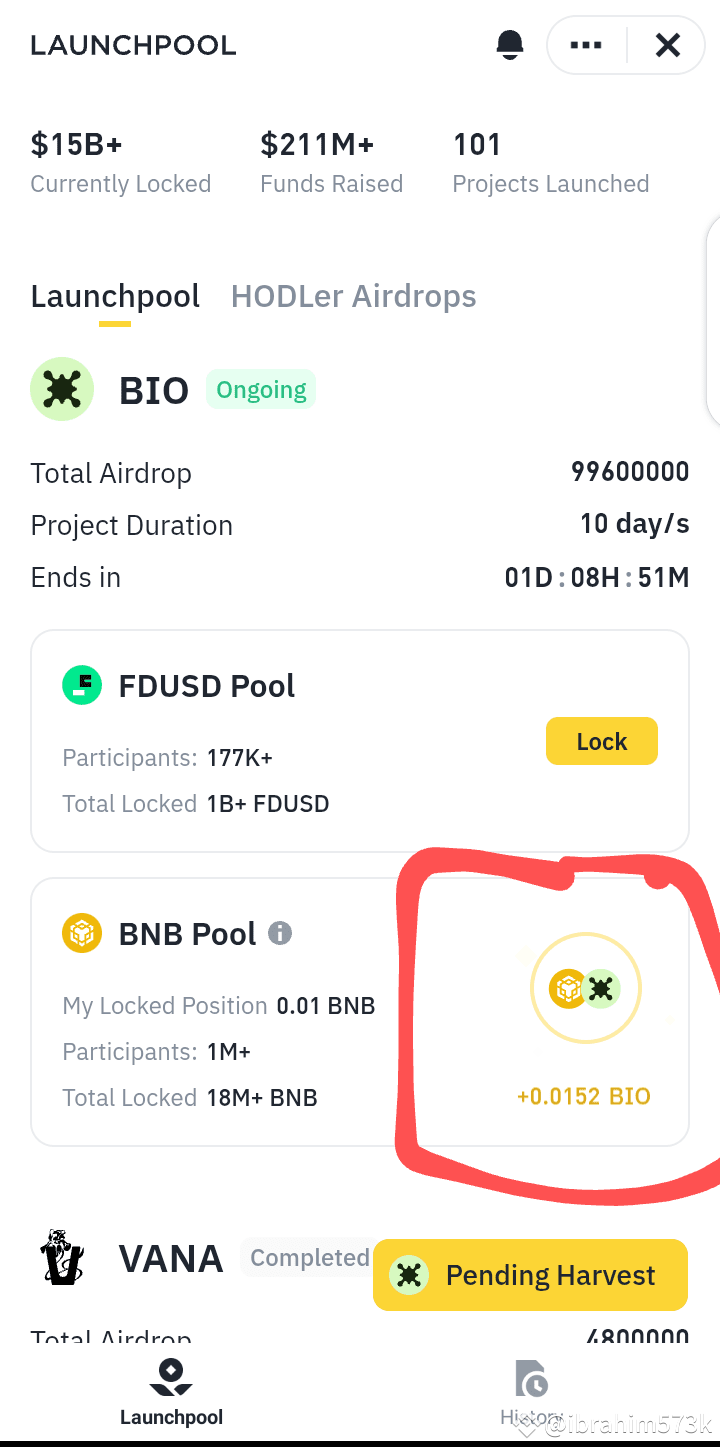Tap the FDUSD Pool coin icon

click(x=82, y=686)
